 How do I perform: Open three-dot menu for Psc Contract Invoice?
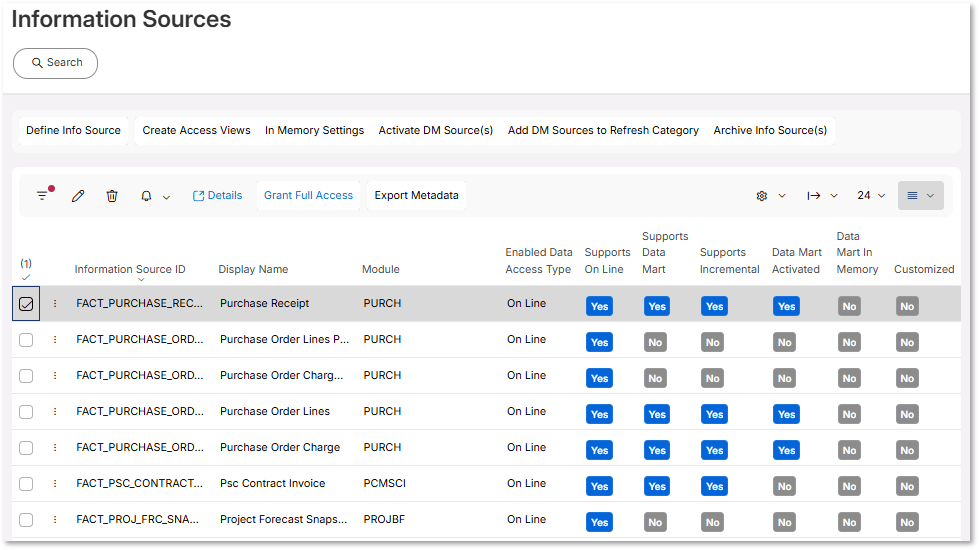tap(55, 483)
